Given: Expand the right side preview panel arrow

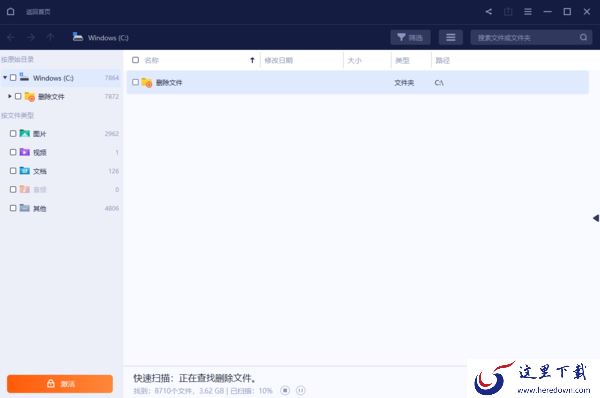Looking at the screenshot, I should click(x=596, y=218).
